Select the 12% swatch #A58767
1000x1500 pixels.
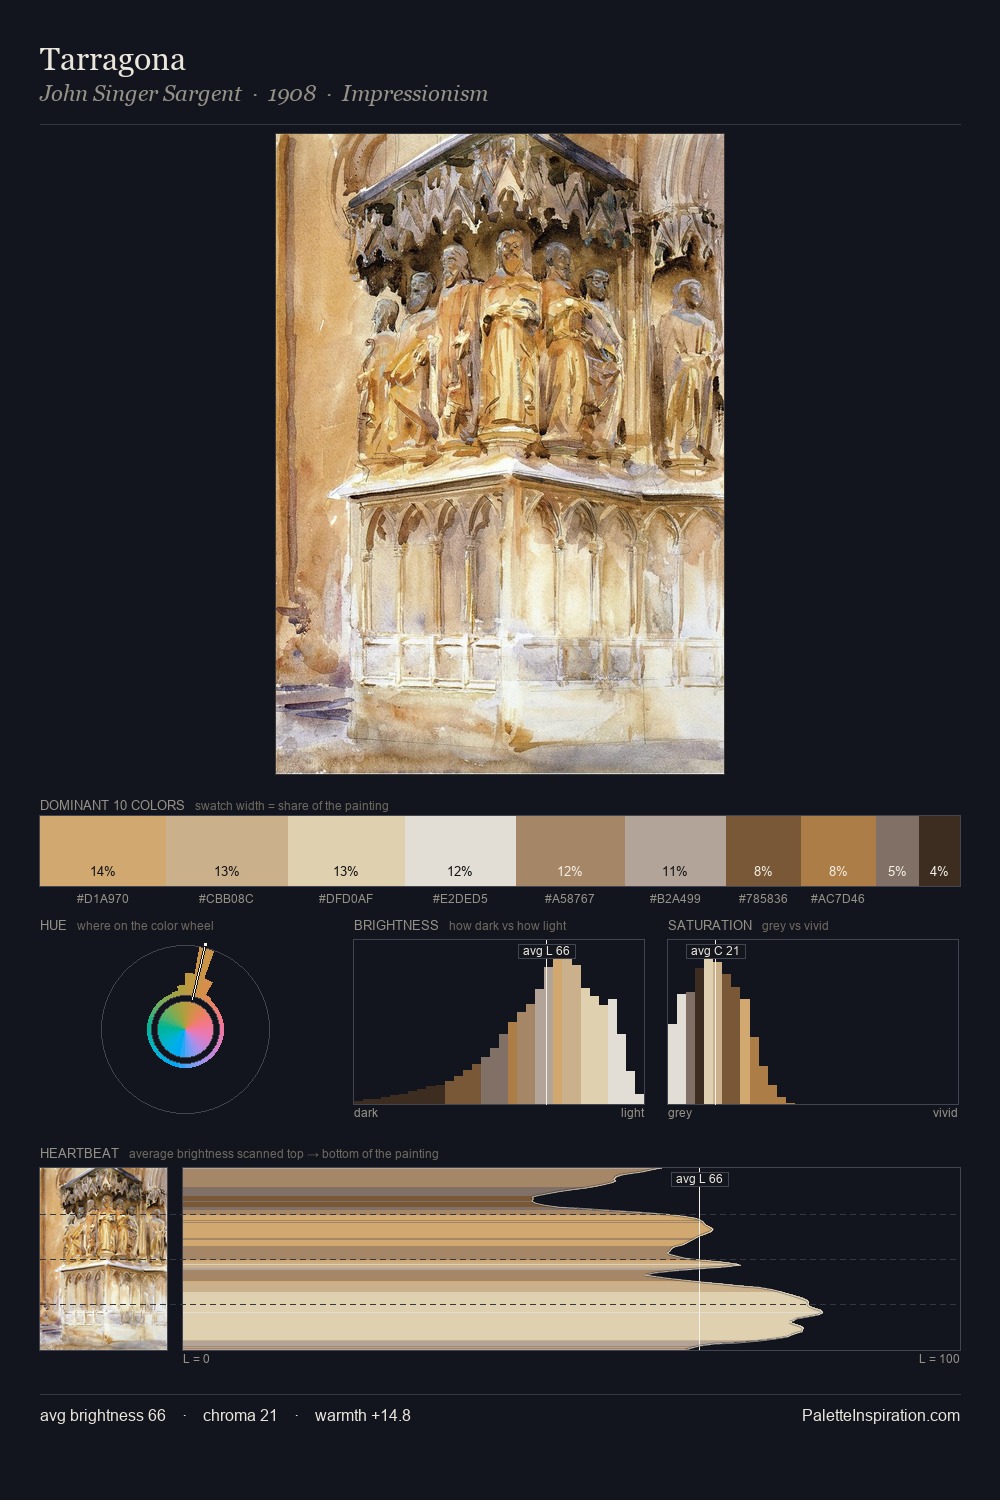tap(570, 851)
